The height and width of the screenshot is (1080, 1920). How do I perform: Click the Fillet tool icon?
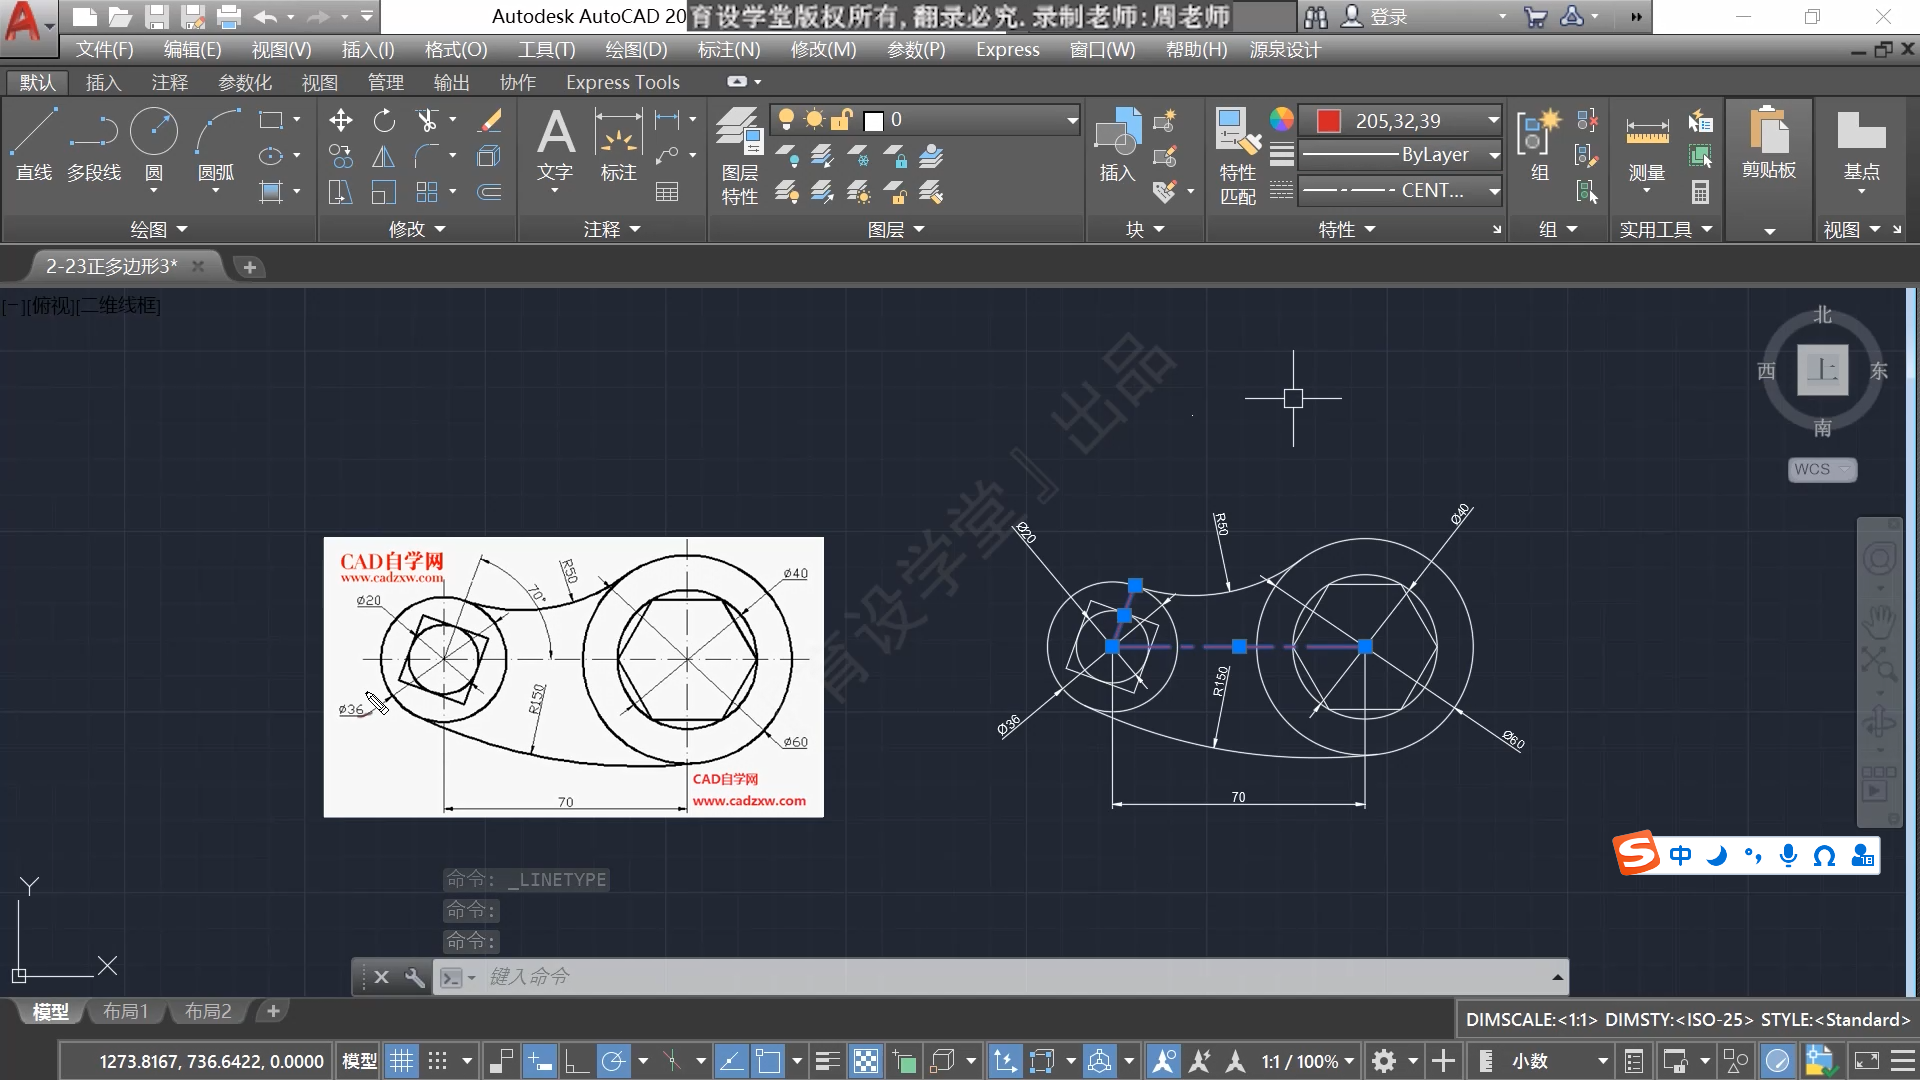point(428,157)
